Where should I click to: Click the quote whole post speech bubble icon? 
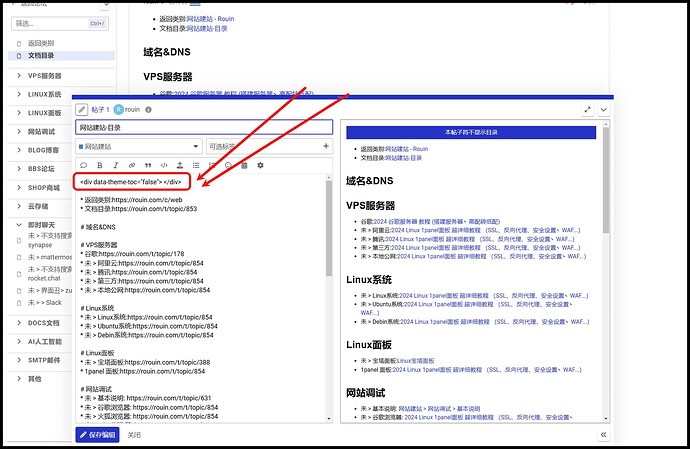(84, 165)
